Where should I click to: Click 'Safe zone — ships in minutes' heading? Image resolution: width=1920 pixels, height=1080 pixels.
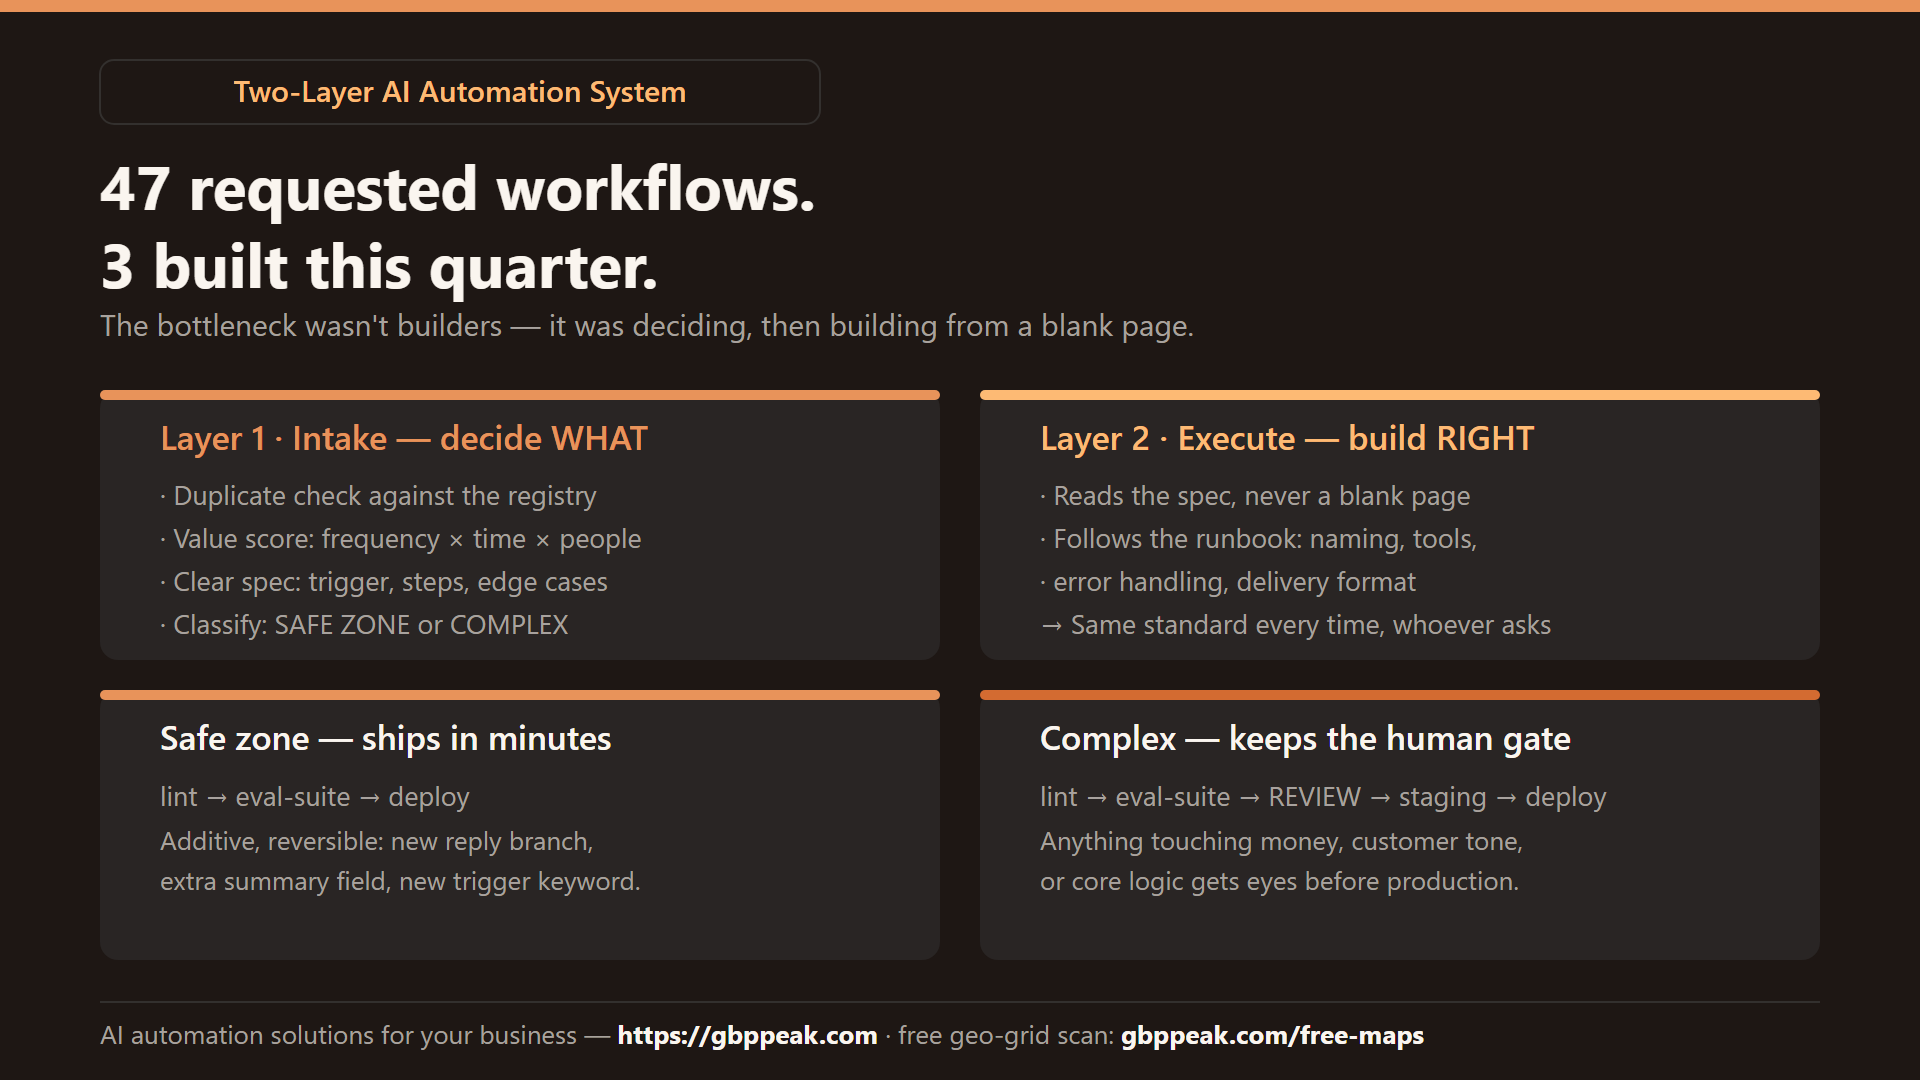click(386, 738)
